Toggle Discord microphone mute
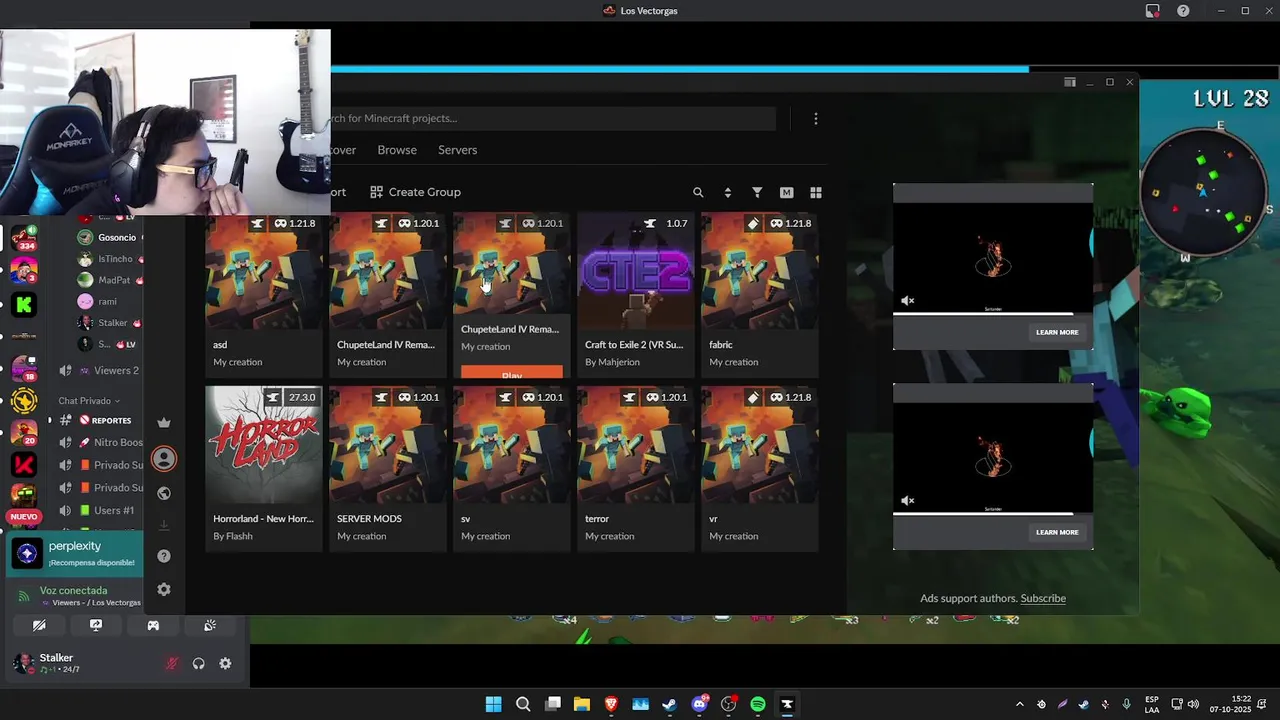Image resolution: width=1280 pixels, height=720 pixels. [x=172, y=663]
